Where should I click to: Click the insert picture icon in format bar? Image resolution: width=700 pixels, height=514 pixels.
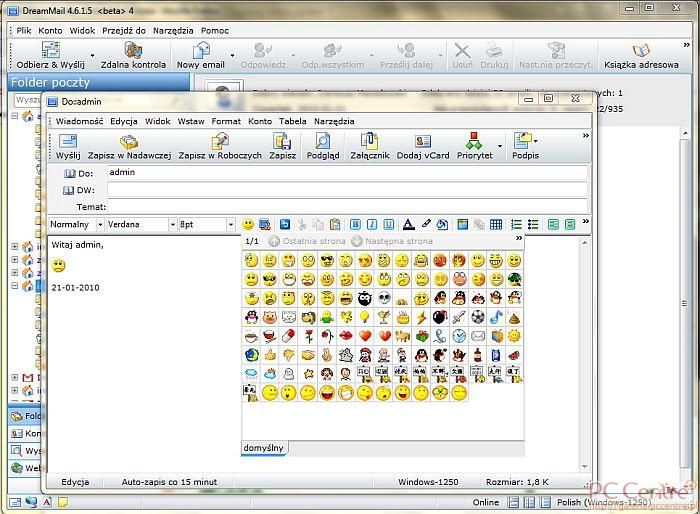(x=462, y=224)
